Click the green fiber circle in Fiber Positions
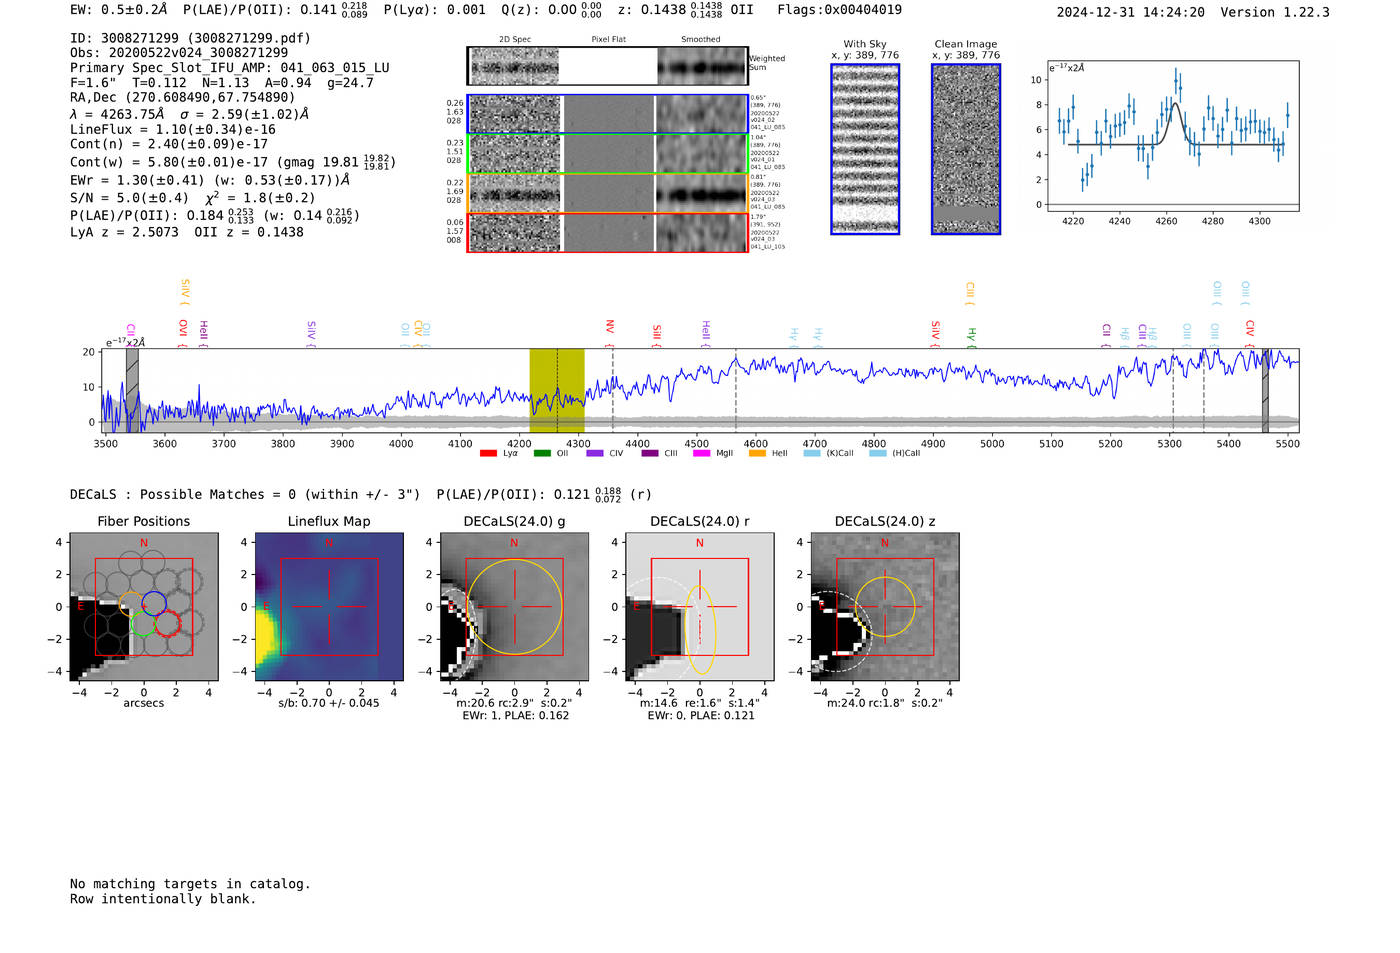The height and width of the screenshot is (953, 1400). click(142, 625)
